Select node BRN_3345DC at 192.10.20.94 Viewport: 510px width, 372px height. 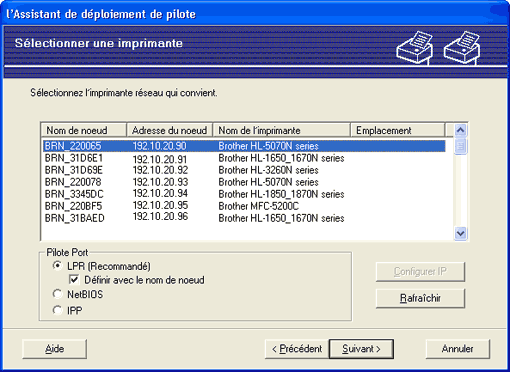(244, 194)
